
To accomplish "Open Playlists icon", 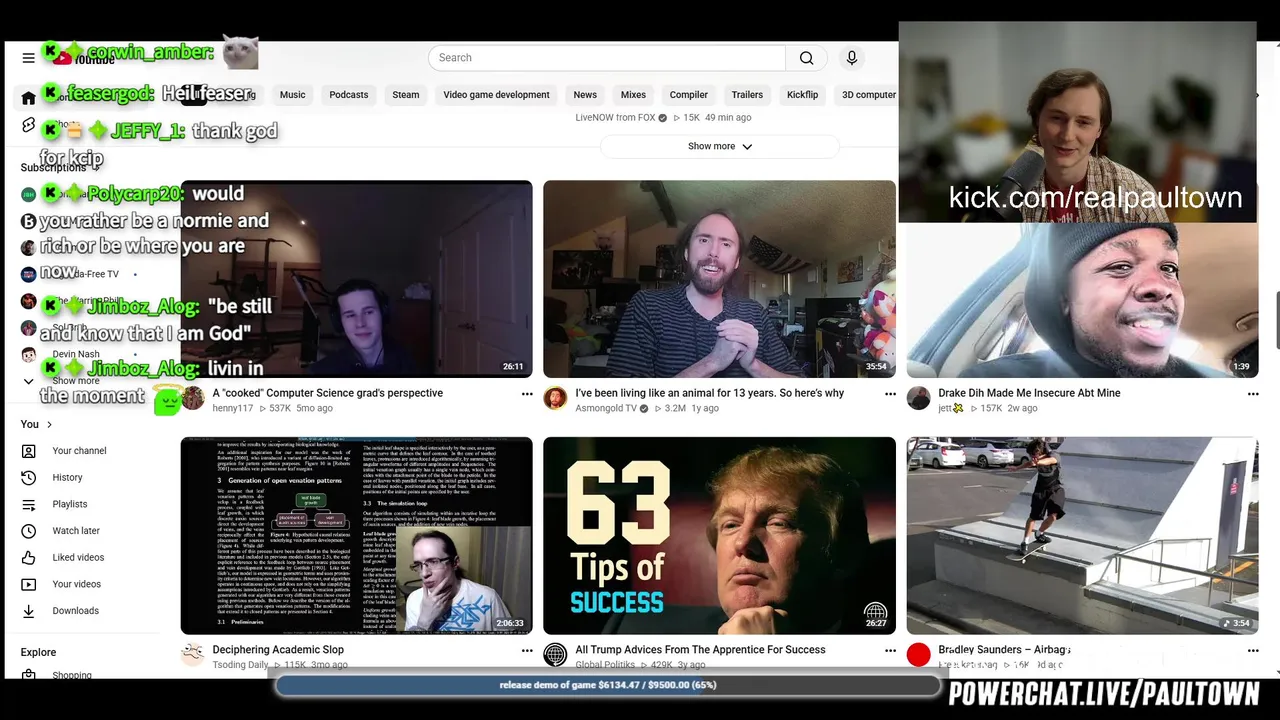I will tap(28, 504).
